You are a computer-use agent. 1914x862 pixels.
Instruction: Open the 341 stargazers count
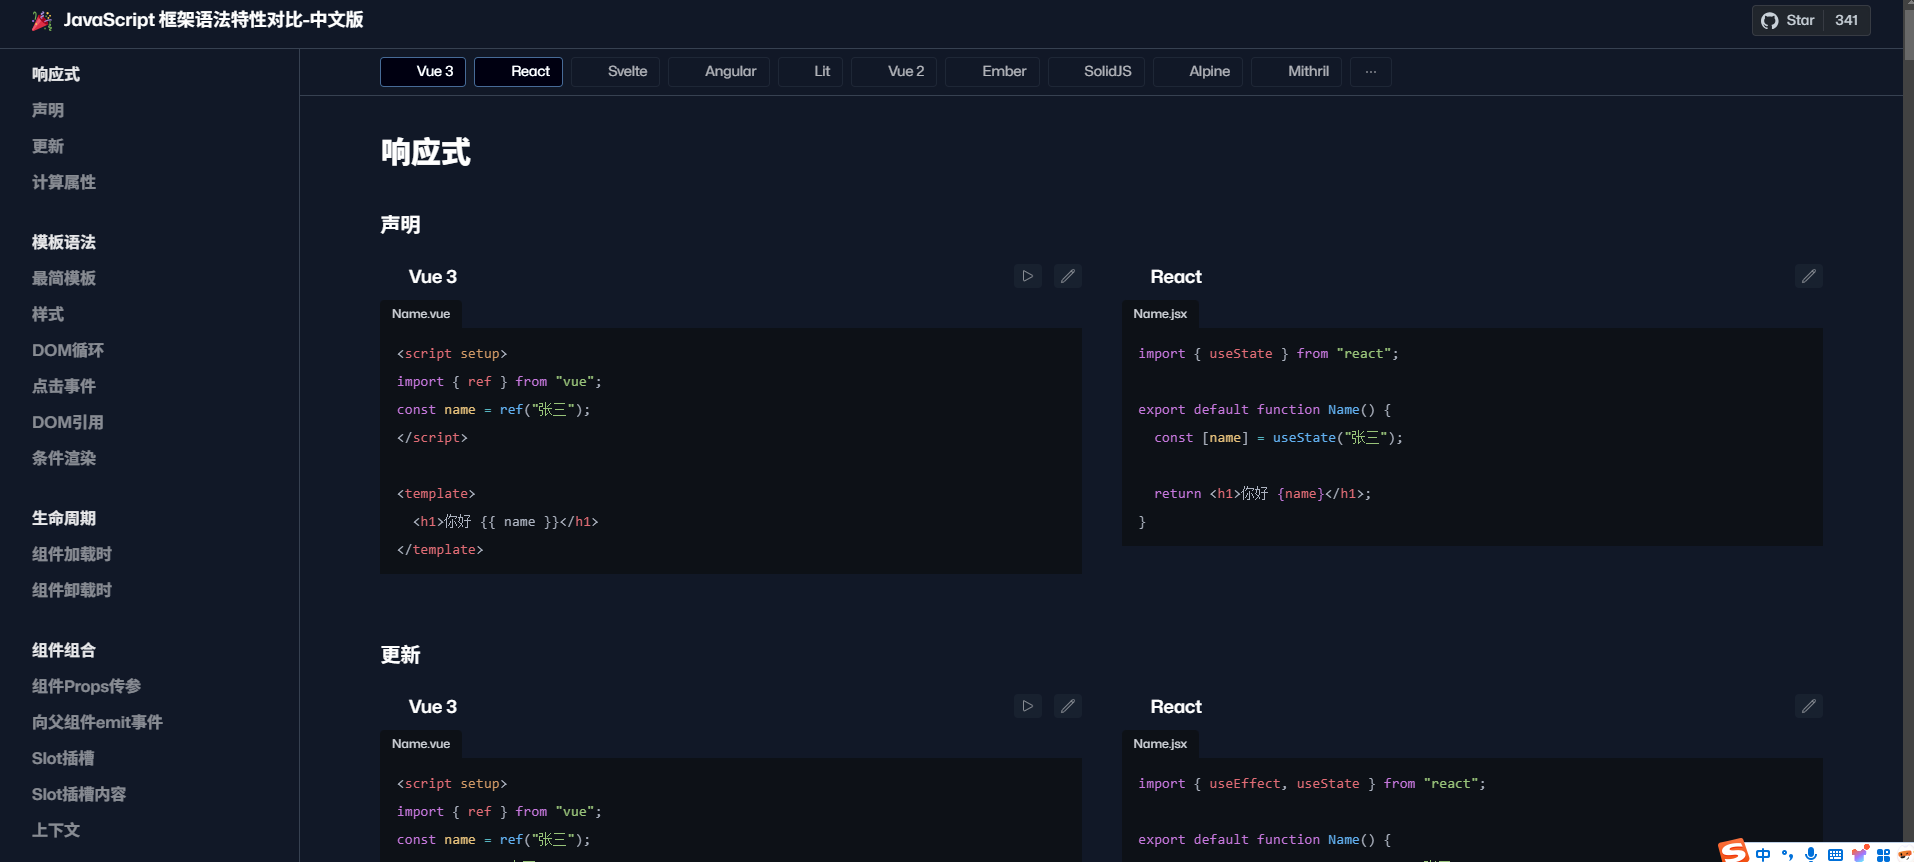(1847, 21)
